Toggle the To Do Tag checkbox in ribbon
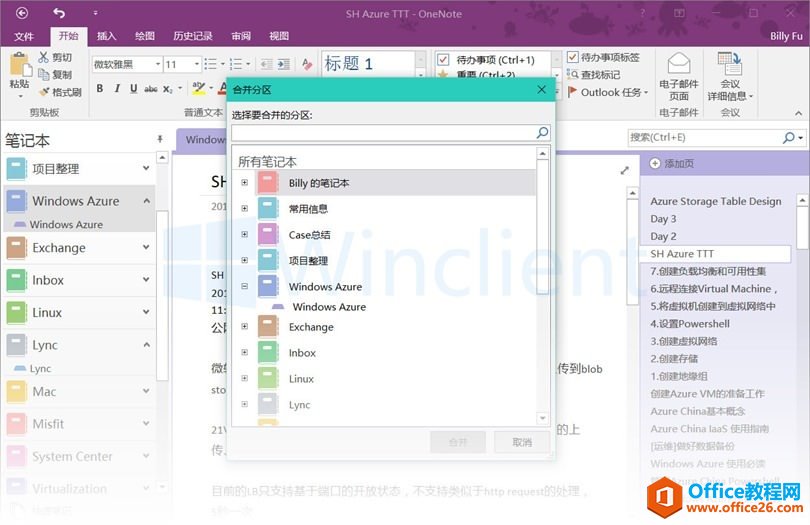 pos(572,57)
